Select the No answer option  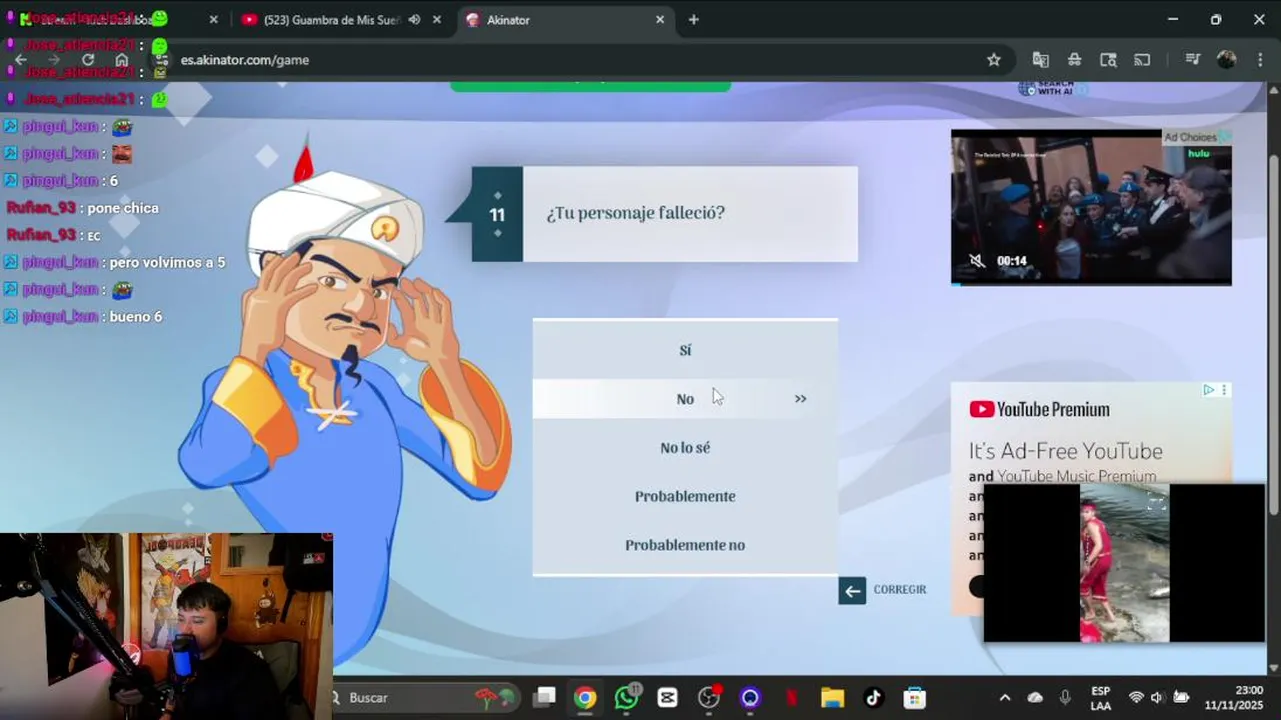tap(685, 399)
